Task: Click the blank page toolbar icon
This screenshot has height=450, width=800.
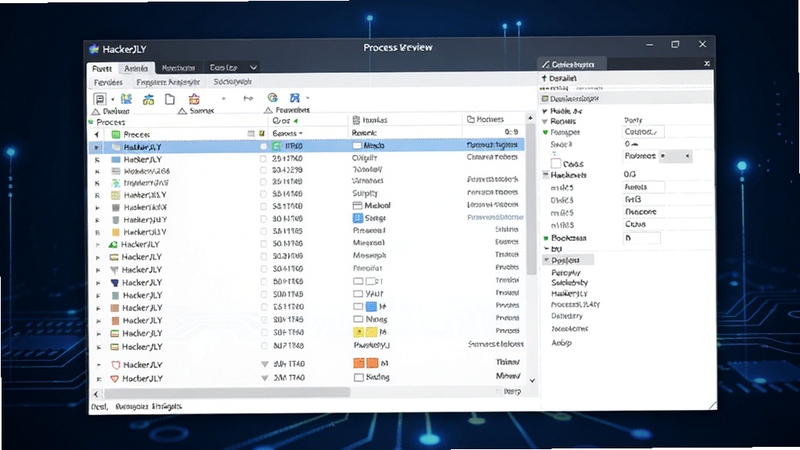Action: click(x=170, y=99)
